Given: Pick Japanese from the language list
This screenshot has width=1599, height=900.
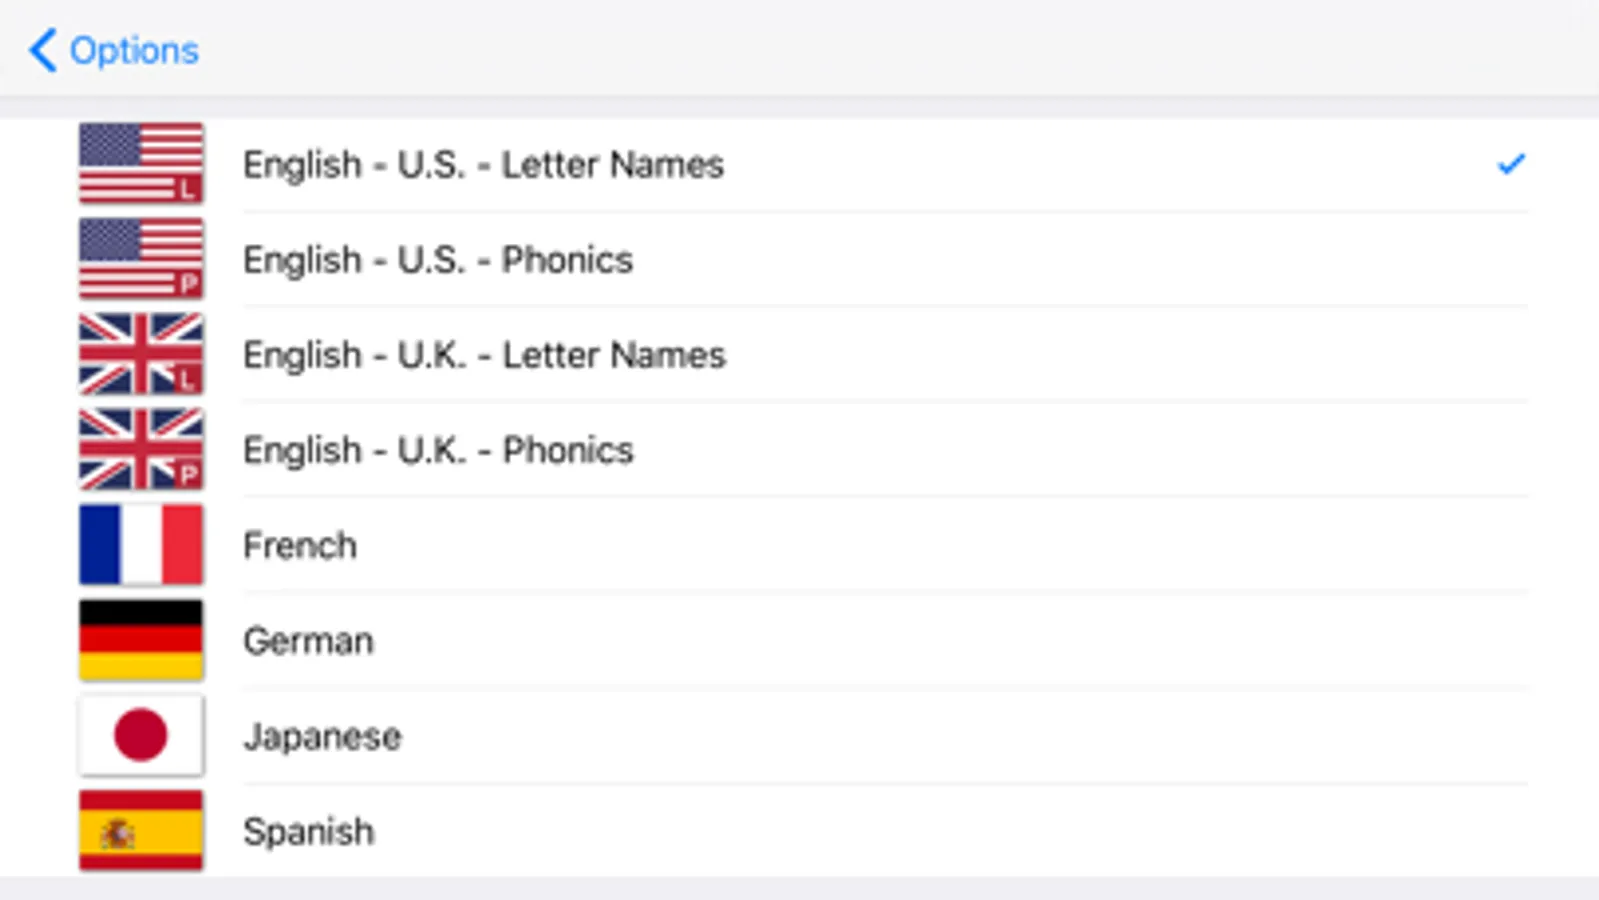Looking at the screenshot, I should coord(322,737).
